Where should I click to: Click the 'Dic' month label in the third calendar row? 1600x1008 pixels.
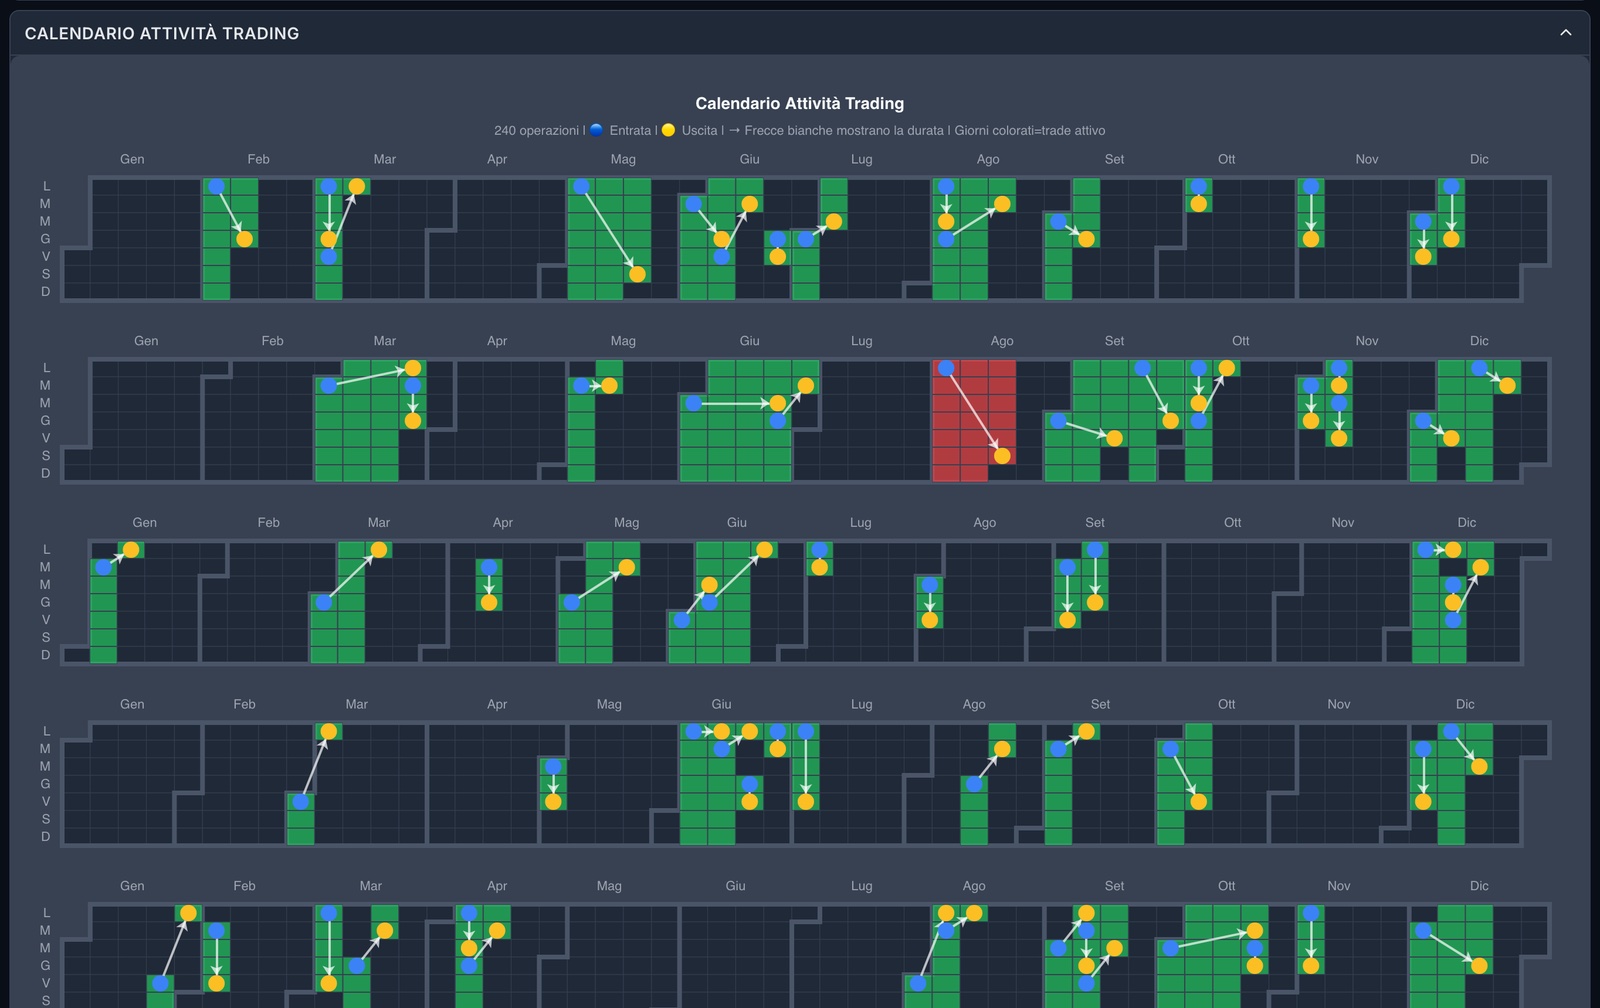(1467, 522)
